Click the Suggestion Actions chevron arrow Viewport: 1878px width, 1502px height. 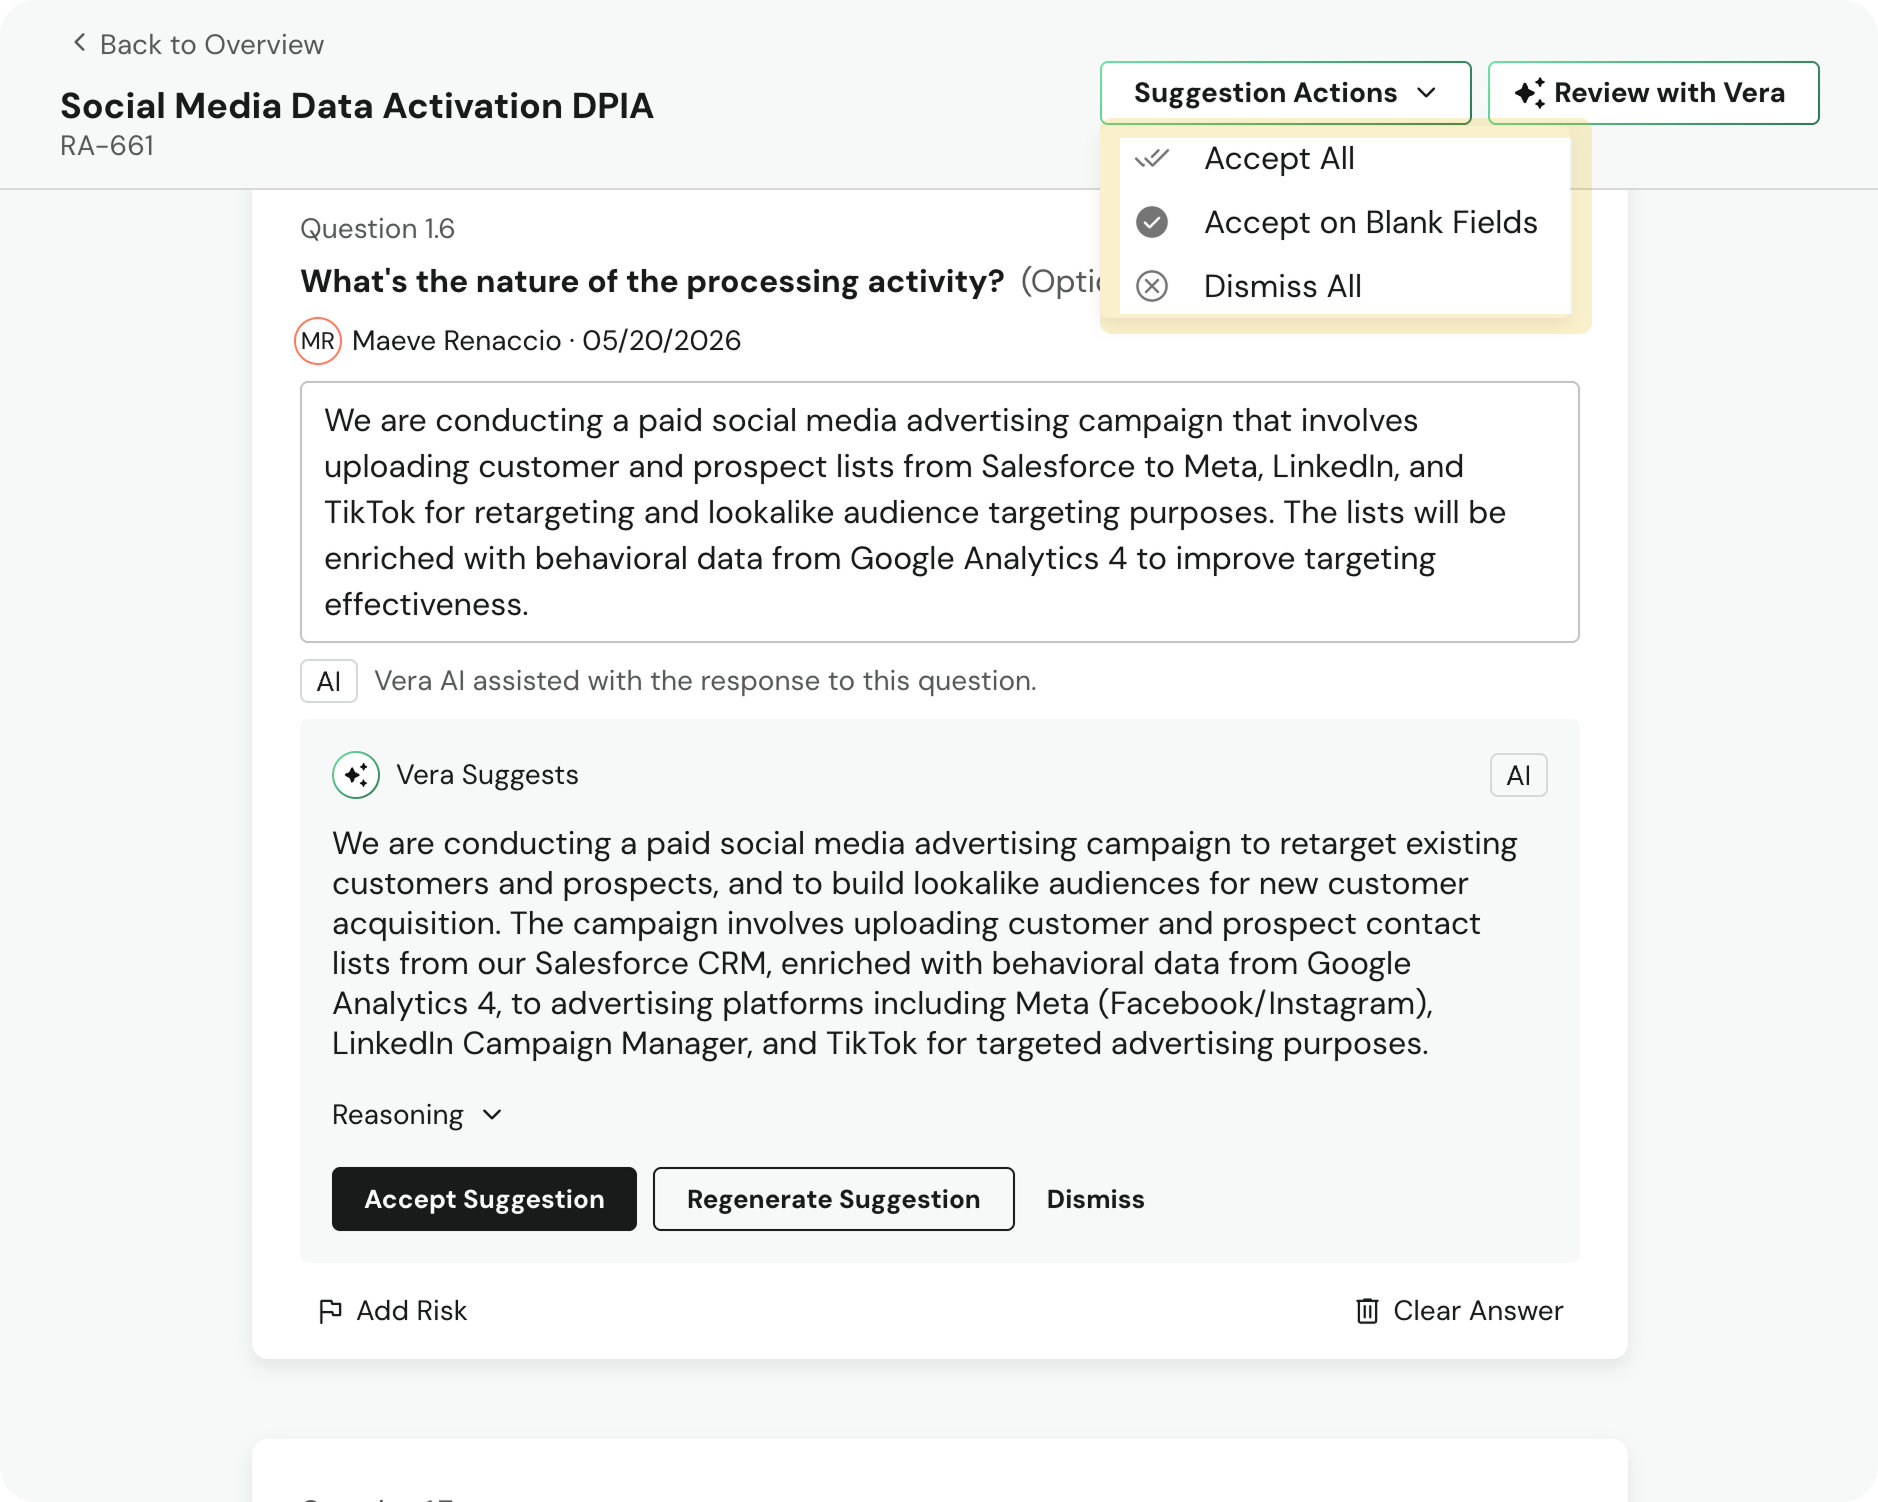point(1427,93)
